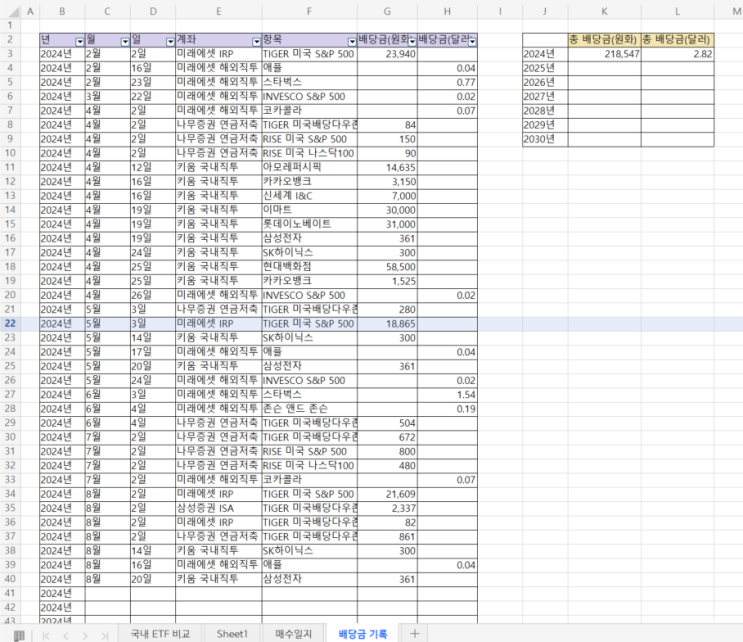Click the 14,635 dividend cell
This screenshot has height=642, width=743.
(x=387, y=167)
